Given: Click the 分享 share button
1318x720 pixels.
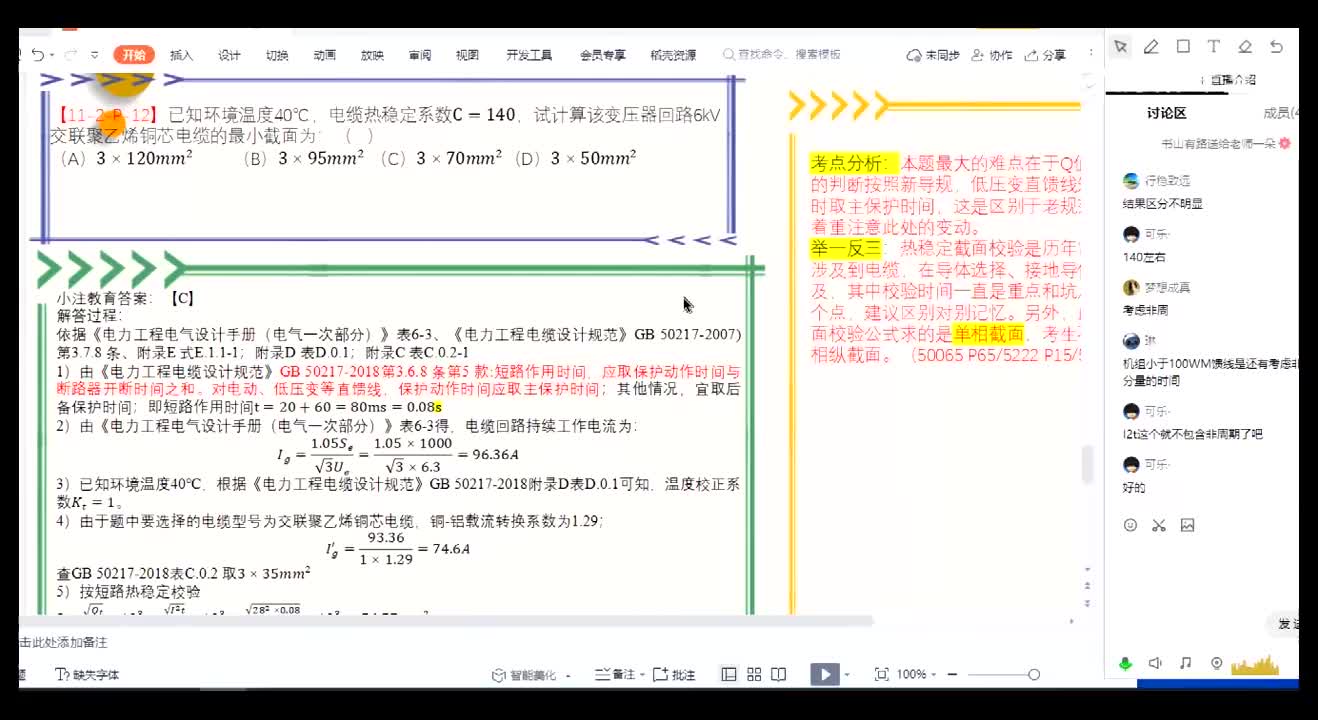Looking at the screenshot, I should [1047, 55].
